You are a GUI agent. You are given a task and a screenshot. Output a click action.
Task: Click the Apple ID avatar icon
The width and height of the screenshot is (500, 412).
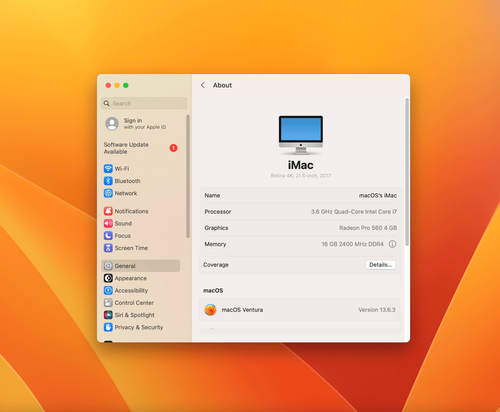tap(112, 124)
